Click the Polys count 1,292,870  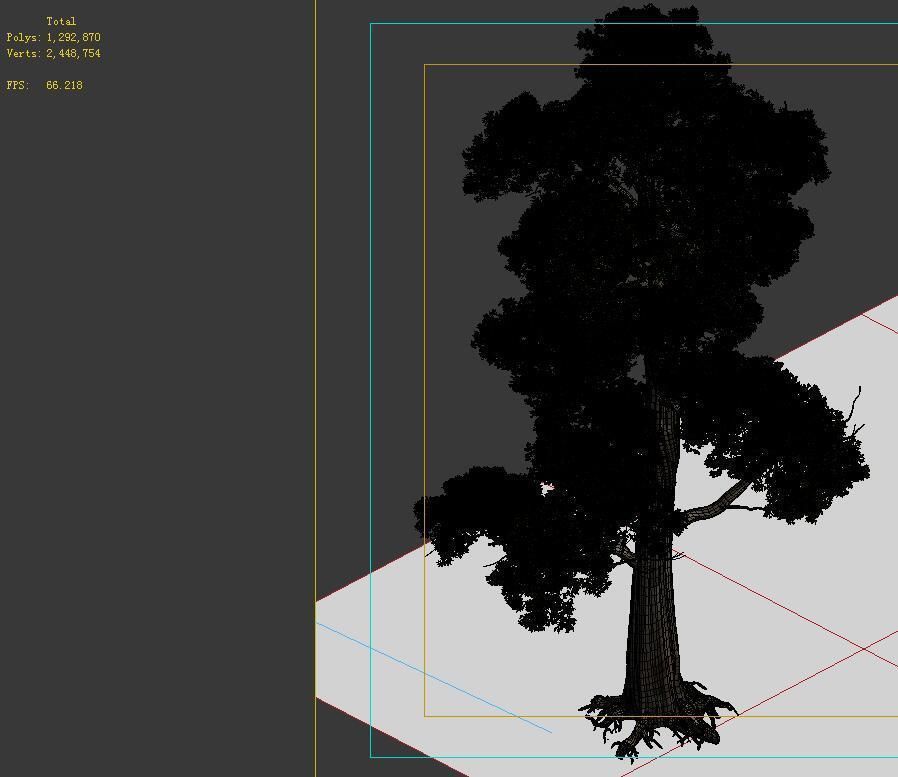pos(73,37)
